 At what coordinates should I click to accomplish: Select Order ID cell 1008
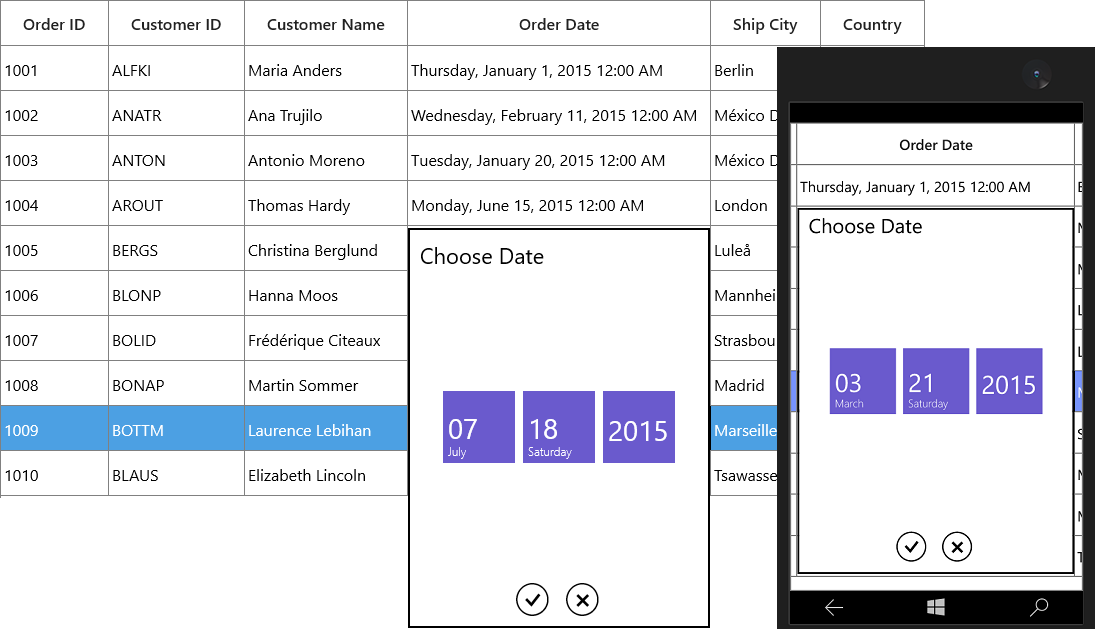point(54,384)
